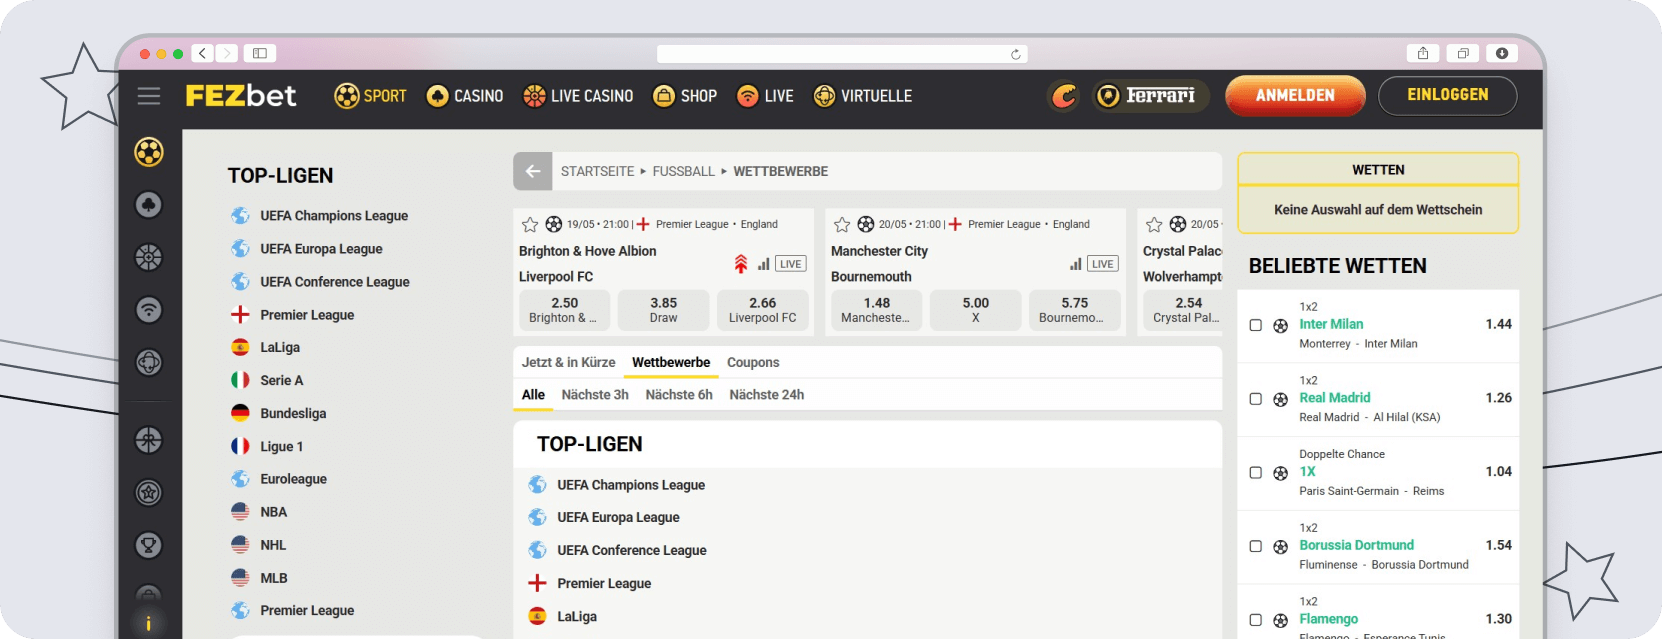Image resolution: width=1662 pixels, height=639 pixels.
Task: Tick the Real Madrid 1.26 bet checkbox
Action: (x=1256, y=399)
